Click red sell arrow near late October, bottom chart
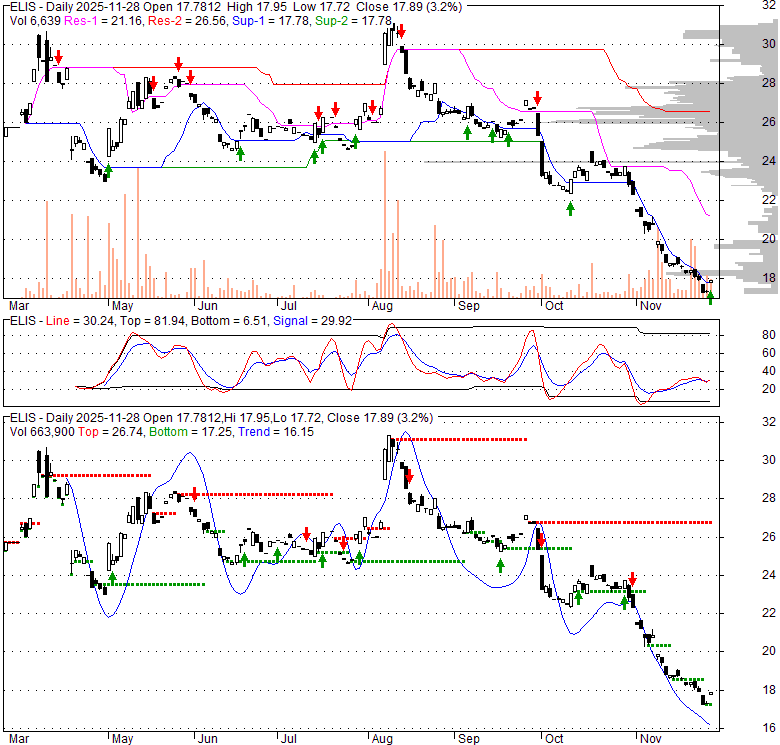The image size is (780, 745). tap(632, 578)
